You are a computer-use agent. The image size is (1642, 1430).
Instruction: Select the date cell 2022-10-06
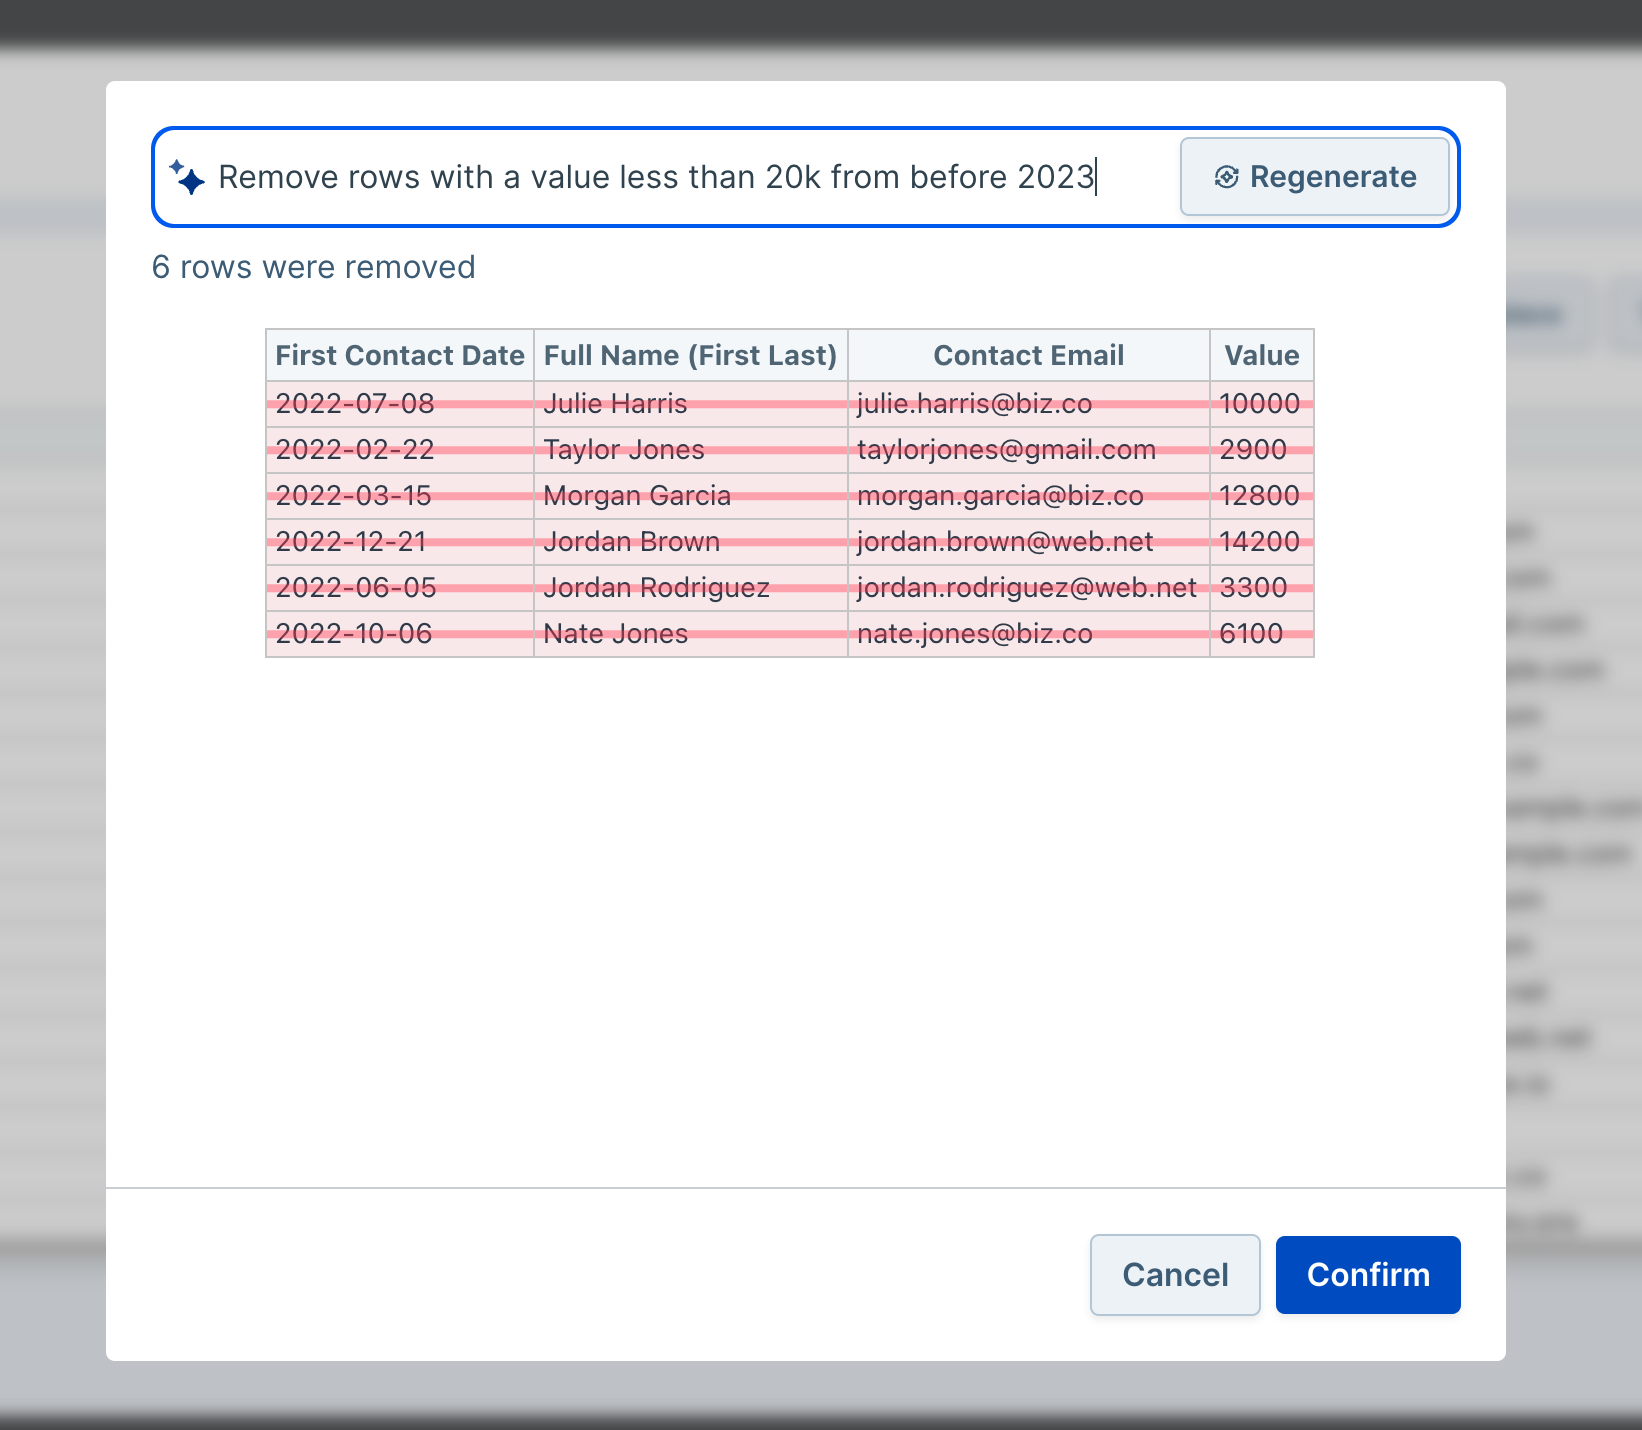(x=400, y=634)
